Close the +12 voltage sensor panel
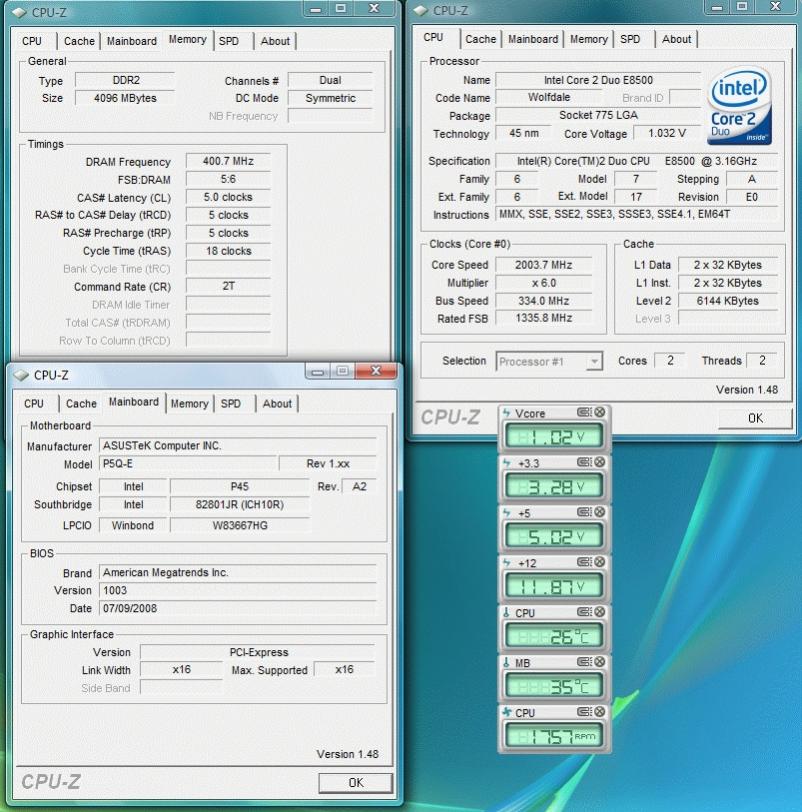The height and width of the screenshot is (812, 802). tap(600, 562)
